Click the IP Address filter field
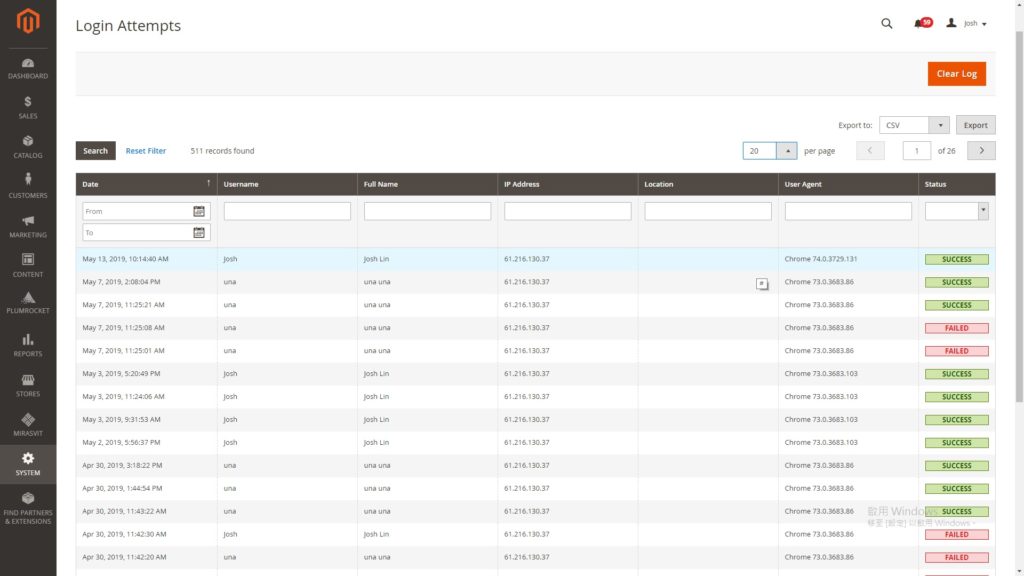Viewport: 1024px width, 576px height. pos(568,211)
